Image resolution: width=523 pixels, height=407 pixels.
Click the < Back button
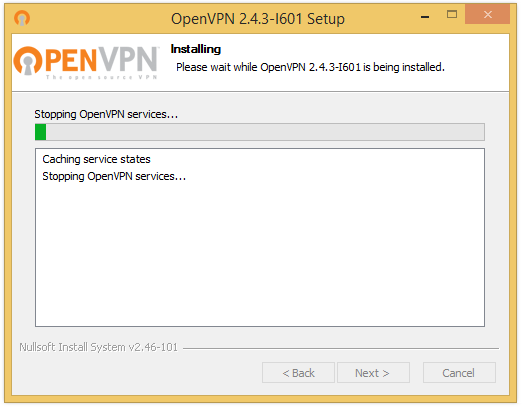[298, 373]
